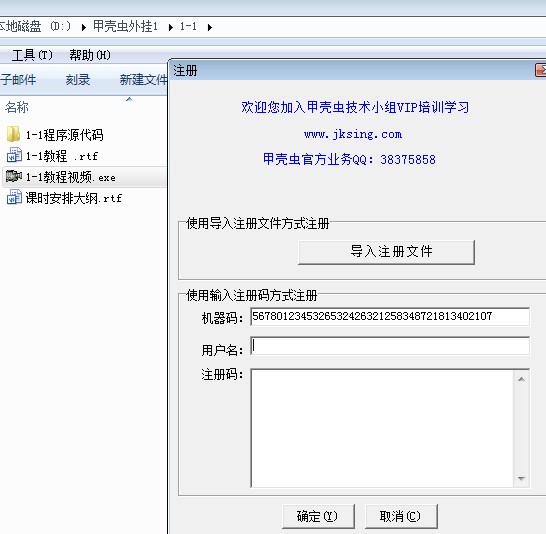546x534 pixels.
Task: Click the 甲壳虫外挂1 breadcrumb segment
Action: pos(125,26)
